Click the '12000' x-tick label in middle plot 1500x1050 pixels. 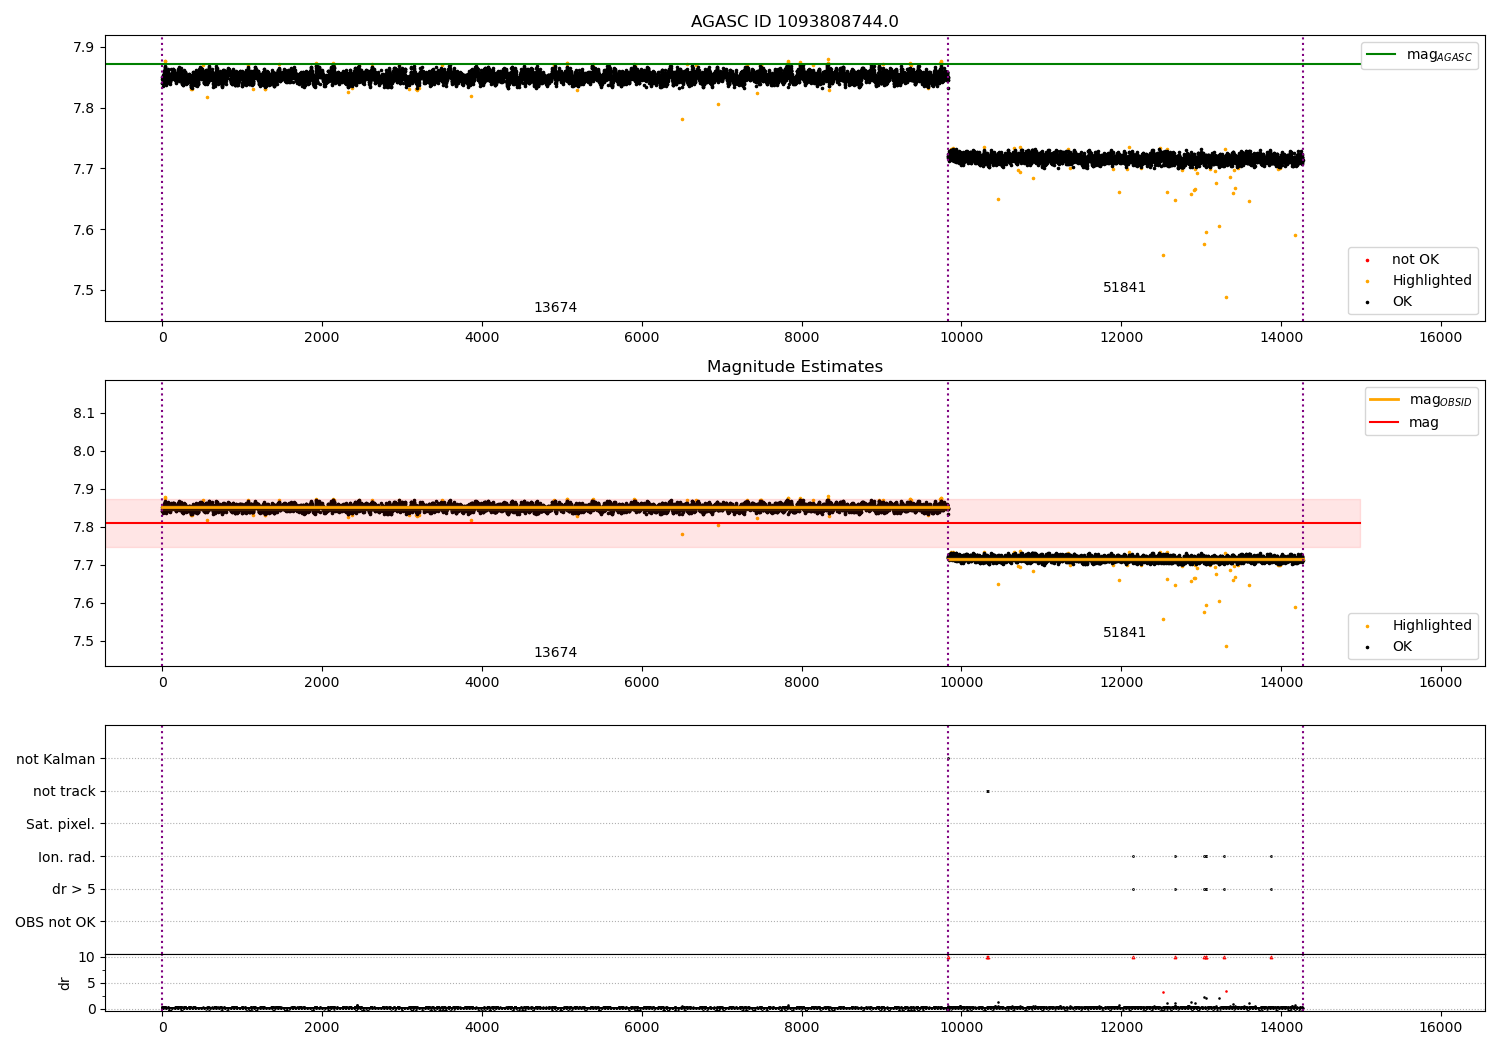click(x=1121, y=683)
